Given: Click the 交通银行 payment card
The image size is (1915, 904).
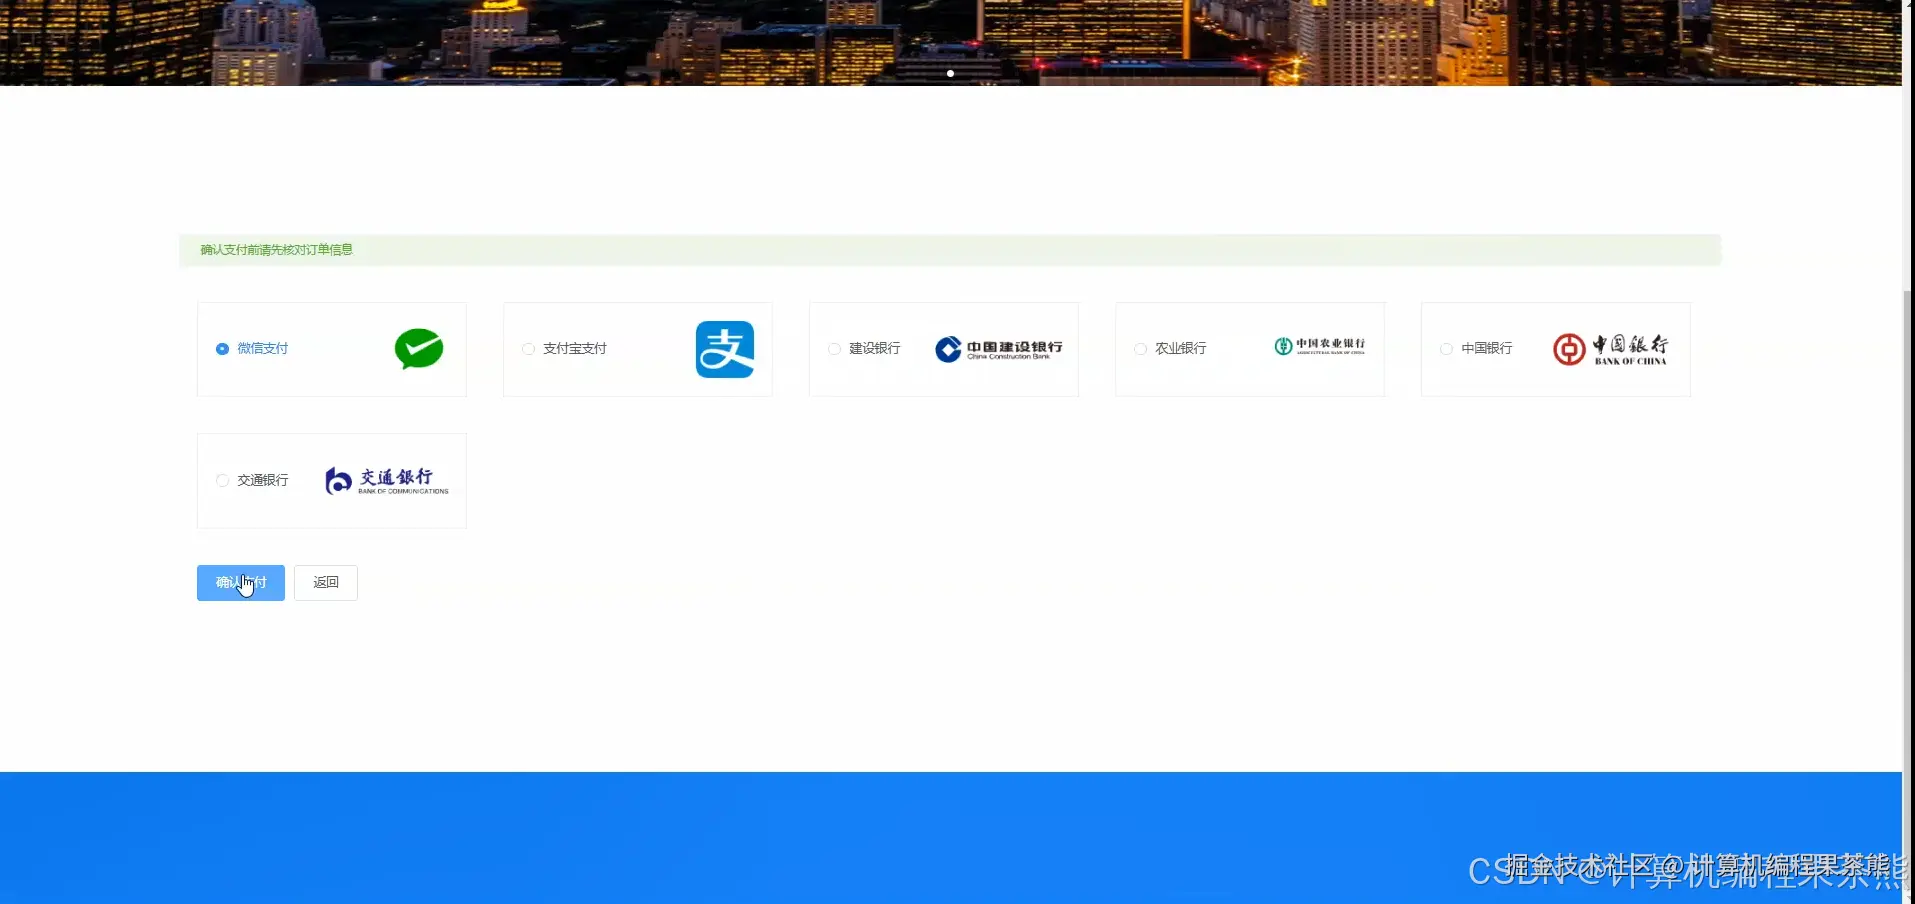Looking at the screenshot, I should [331, 480].
